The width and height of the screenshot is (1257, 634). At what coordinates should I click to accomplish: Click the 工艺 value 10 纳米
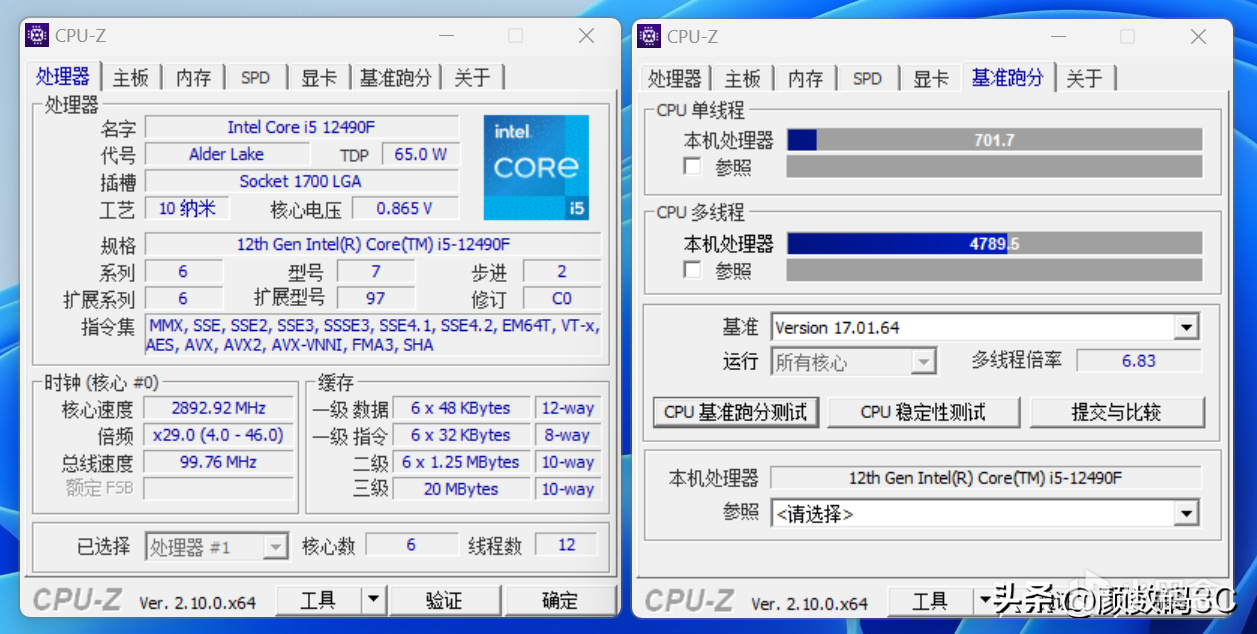(x=187, y=208)
